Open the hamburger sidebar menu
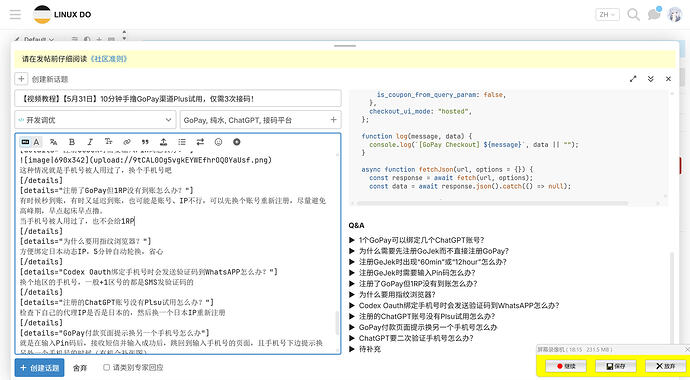Image resolution: width=690 pixels, height=380 pixels. point(15,15)
